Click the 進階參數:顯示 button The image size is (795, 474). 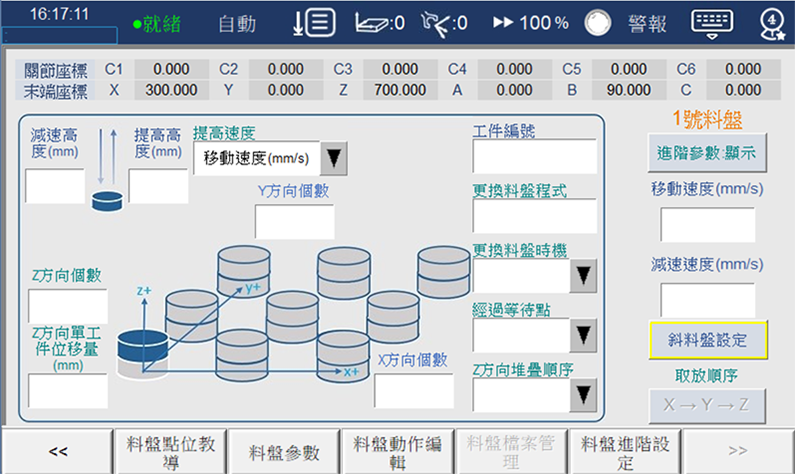pos(707,153)
